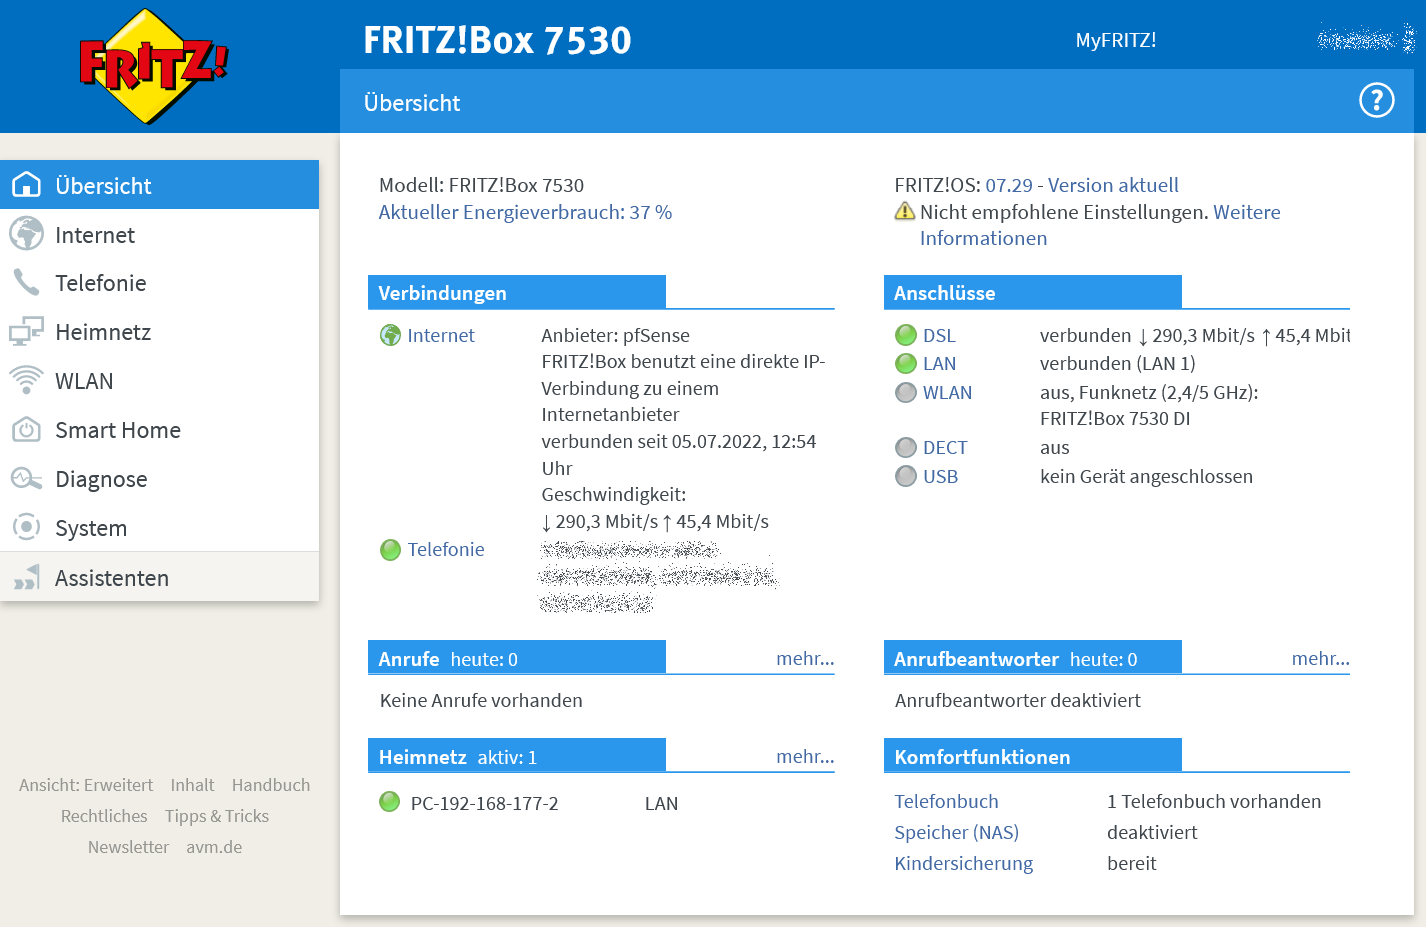Viewport: 1426px width, 927px height.
Task: Open the avm.de footer link
Action: click(214, 847)
